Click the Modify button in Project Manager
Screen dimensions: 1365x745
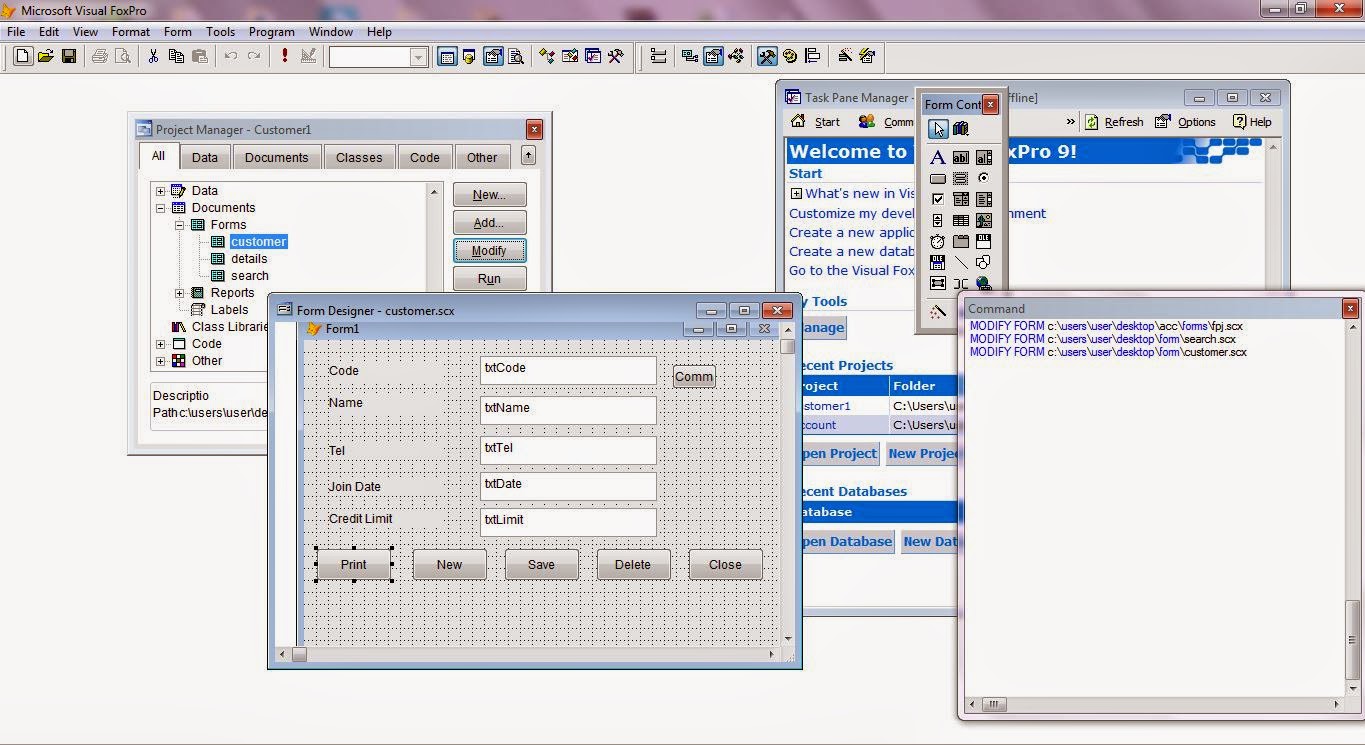pyautogui.click(x=489, y=250)
